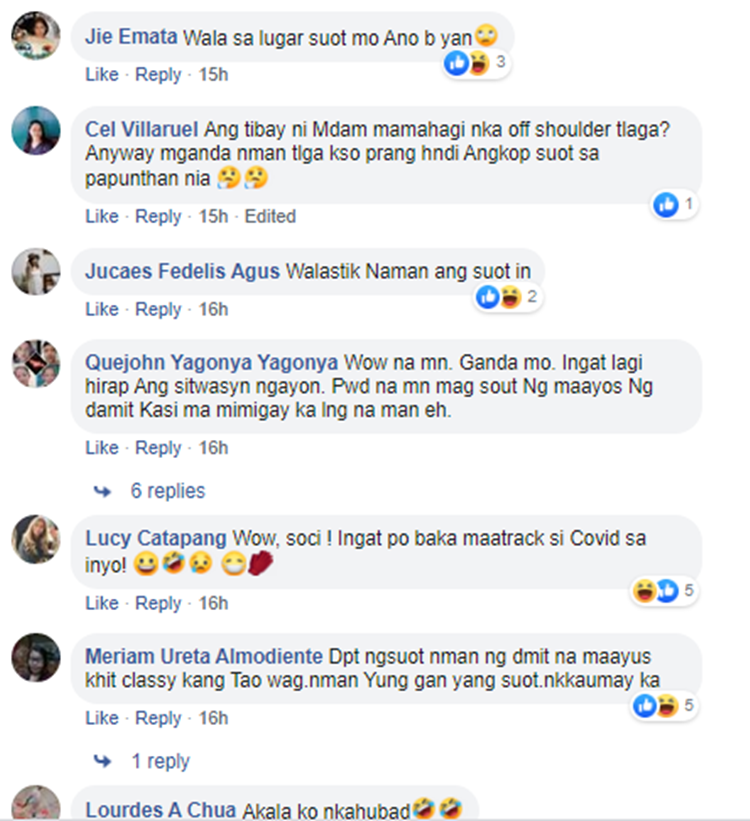Open Lourdes A Chua profile name

tap(160, 809)
